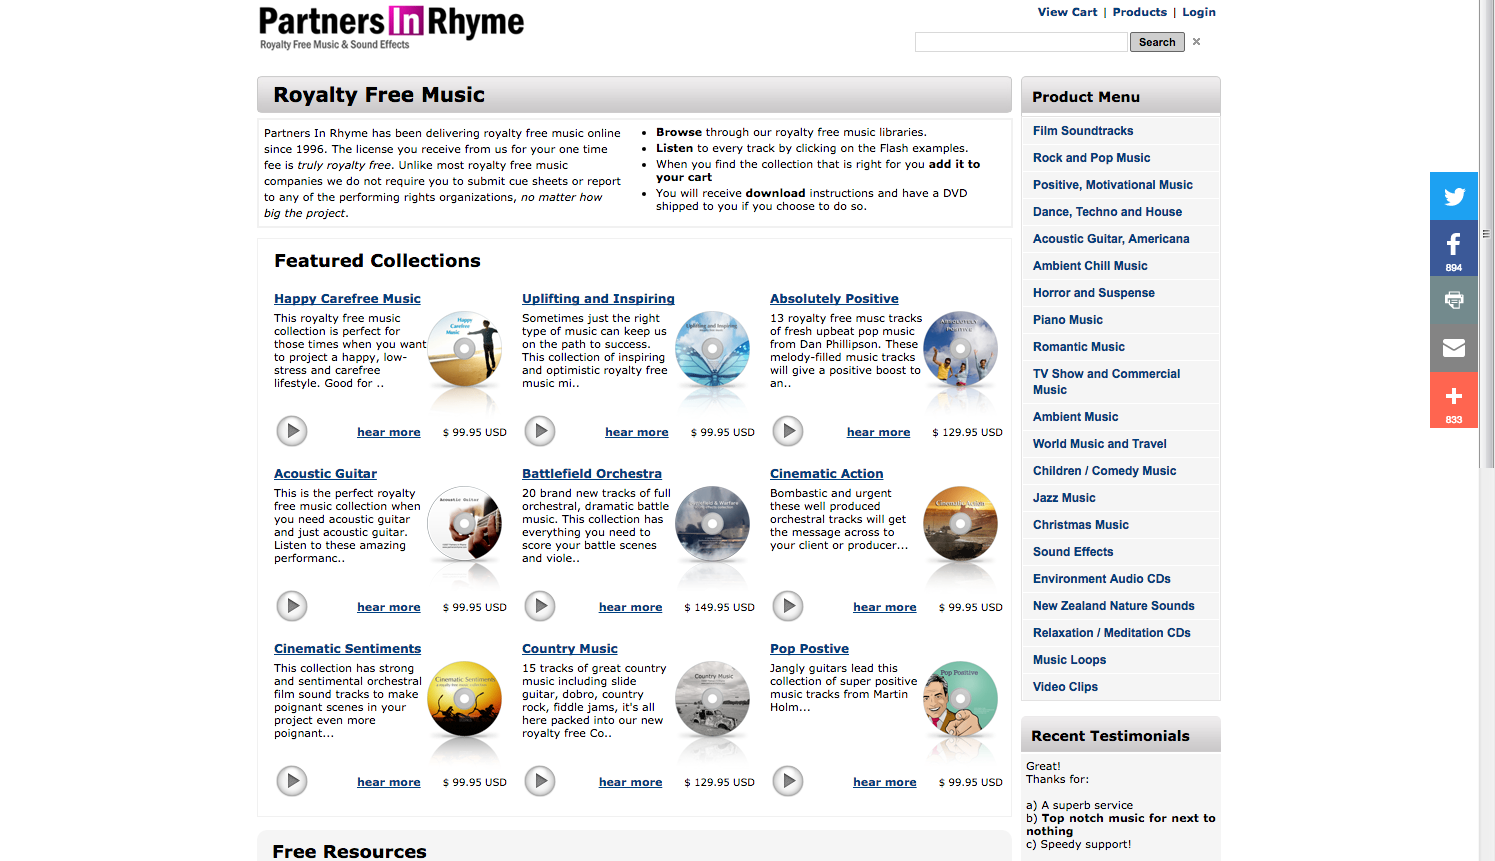Image resolution: width=1495 pixels, height=861 pixels.
Task: Open Products in top navigation
Action: pos(1140,12)
